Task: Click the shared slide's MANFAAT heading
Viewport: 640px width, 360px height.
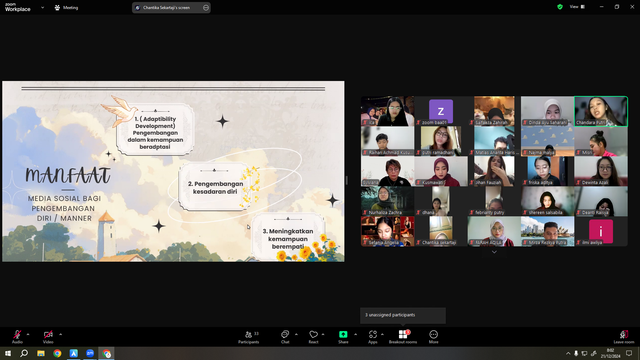Action: (68, 176)
